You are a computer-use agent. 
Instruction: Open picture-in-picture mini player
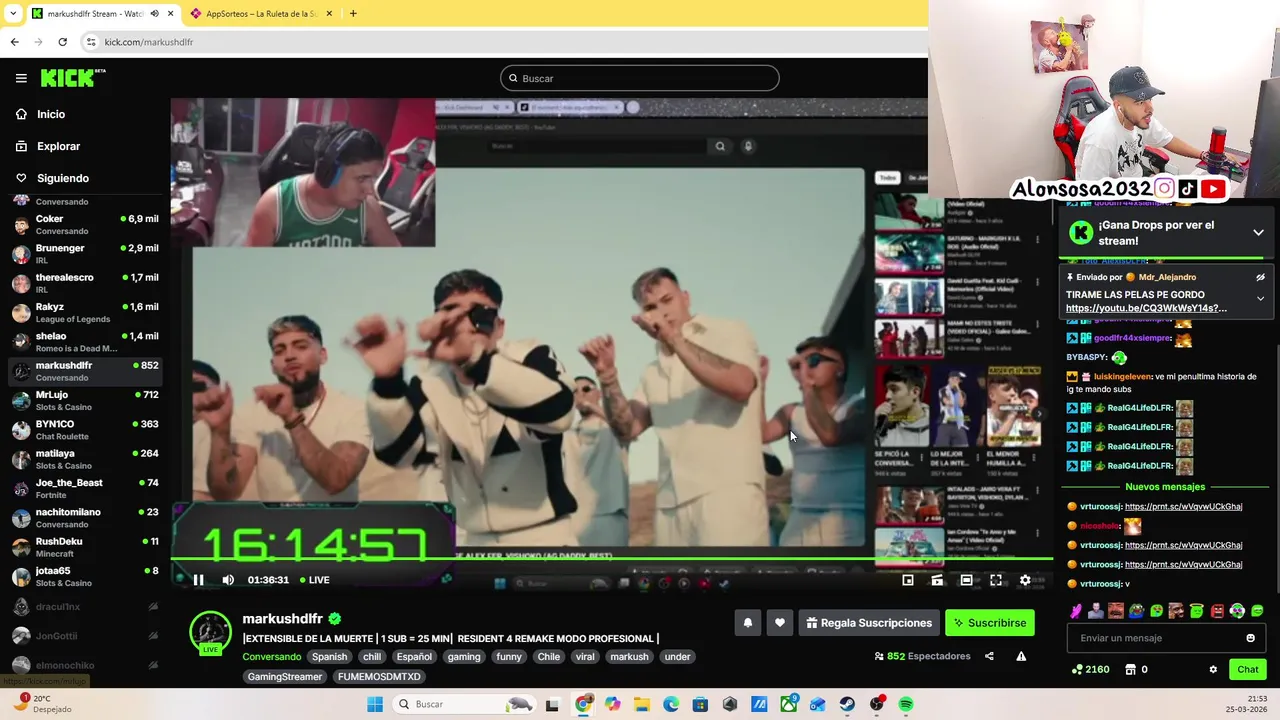908,580
